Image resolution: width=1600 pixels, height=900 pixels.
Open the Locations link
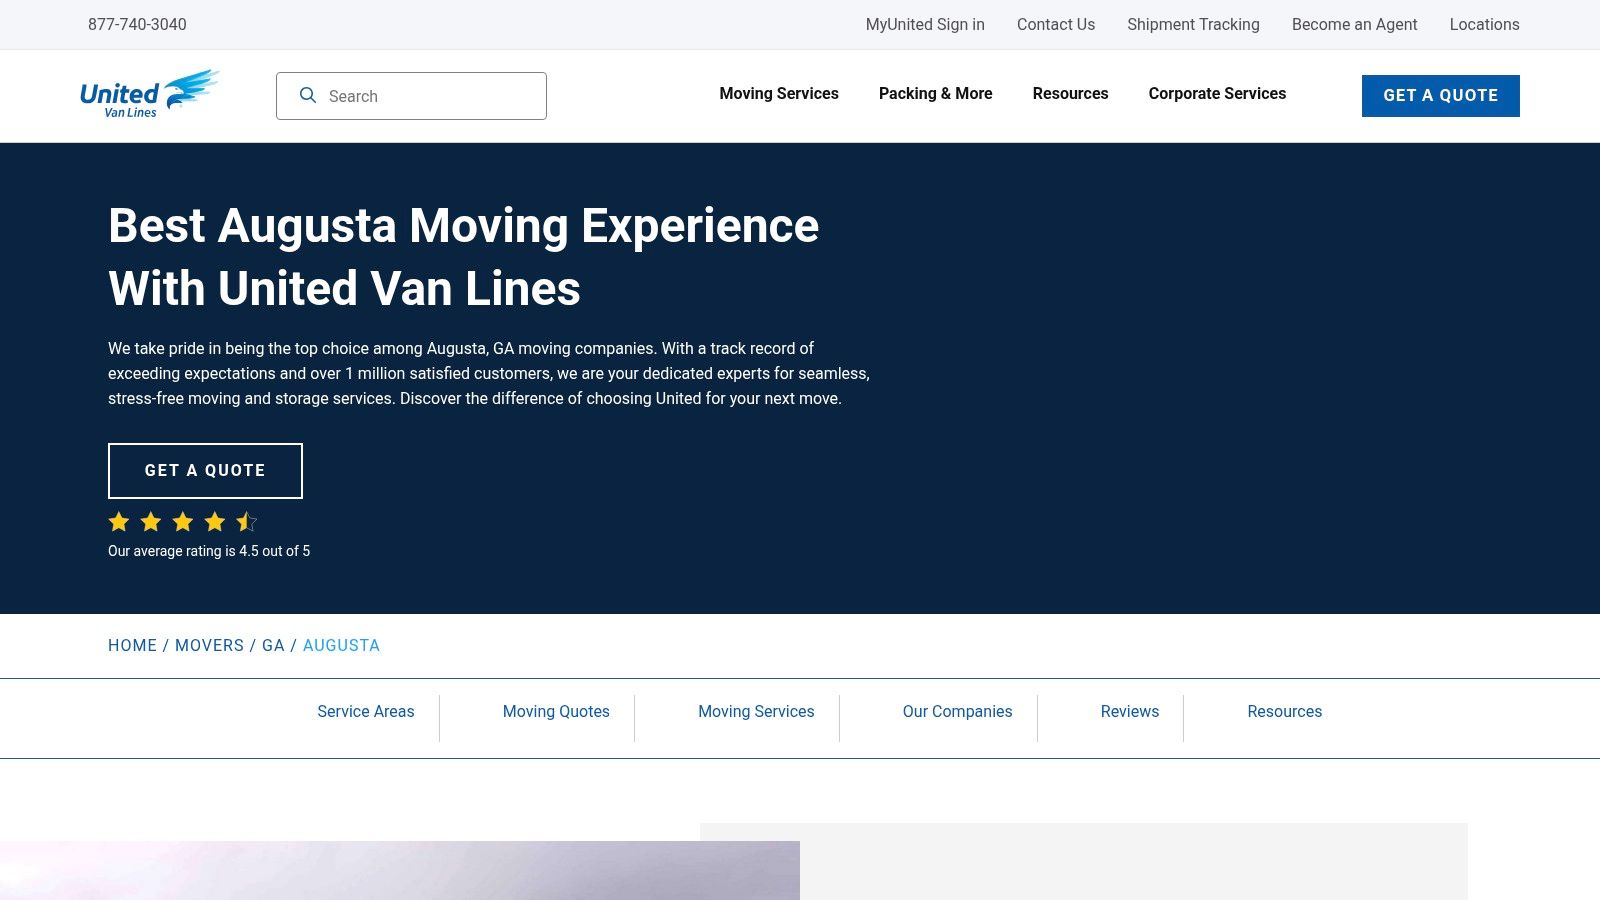[x=1484, y=24]
